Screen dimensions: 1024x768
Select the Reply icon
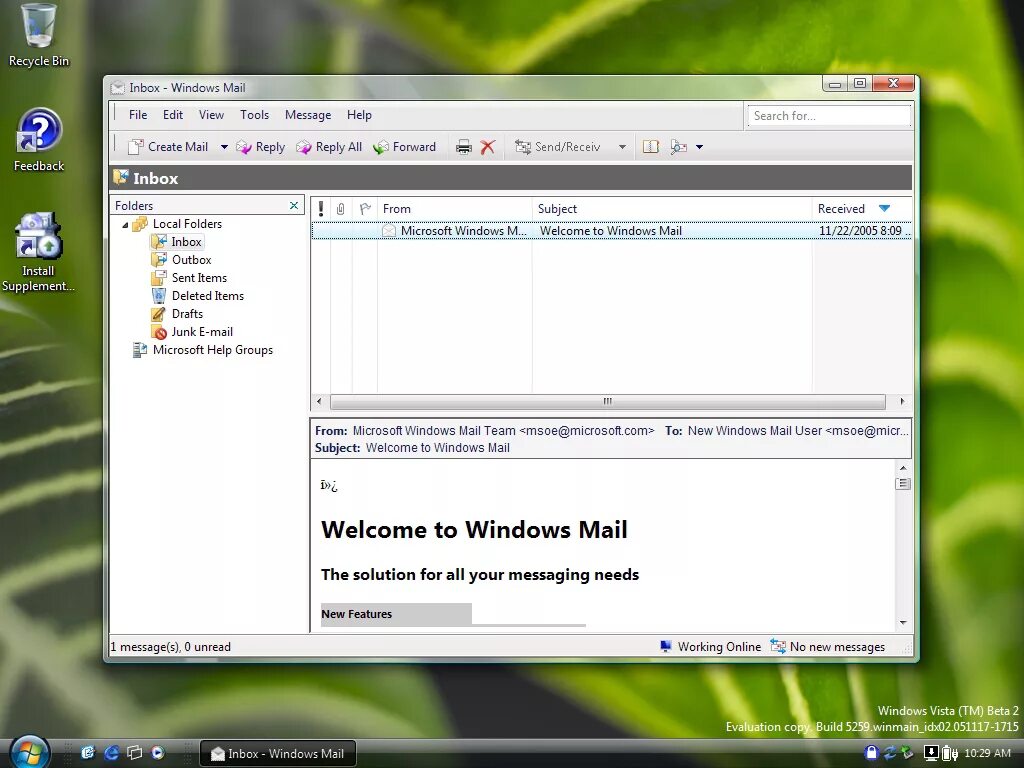point(260,146)
